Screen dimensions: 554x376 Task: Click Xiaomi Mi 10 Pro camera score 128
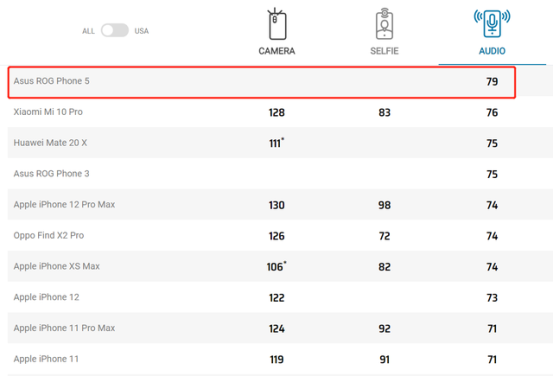click(277, 112)
